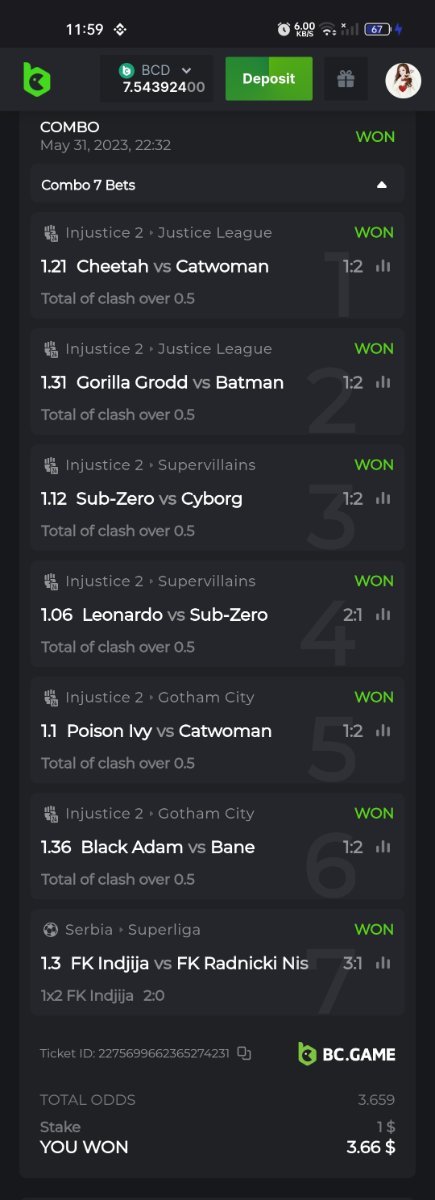Tap the 7.54392400 balance amount
The height and width of the screenshot is (1200, 435).
[x=164, y=87]
